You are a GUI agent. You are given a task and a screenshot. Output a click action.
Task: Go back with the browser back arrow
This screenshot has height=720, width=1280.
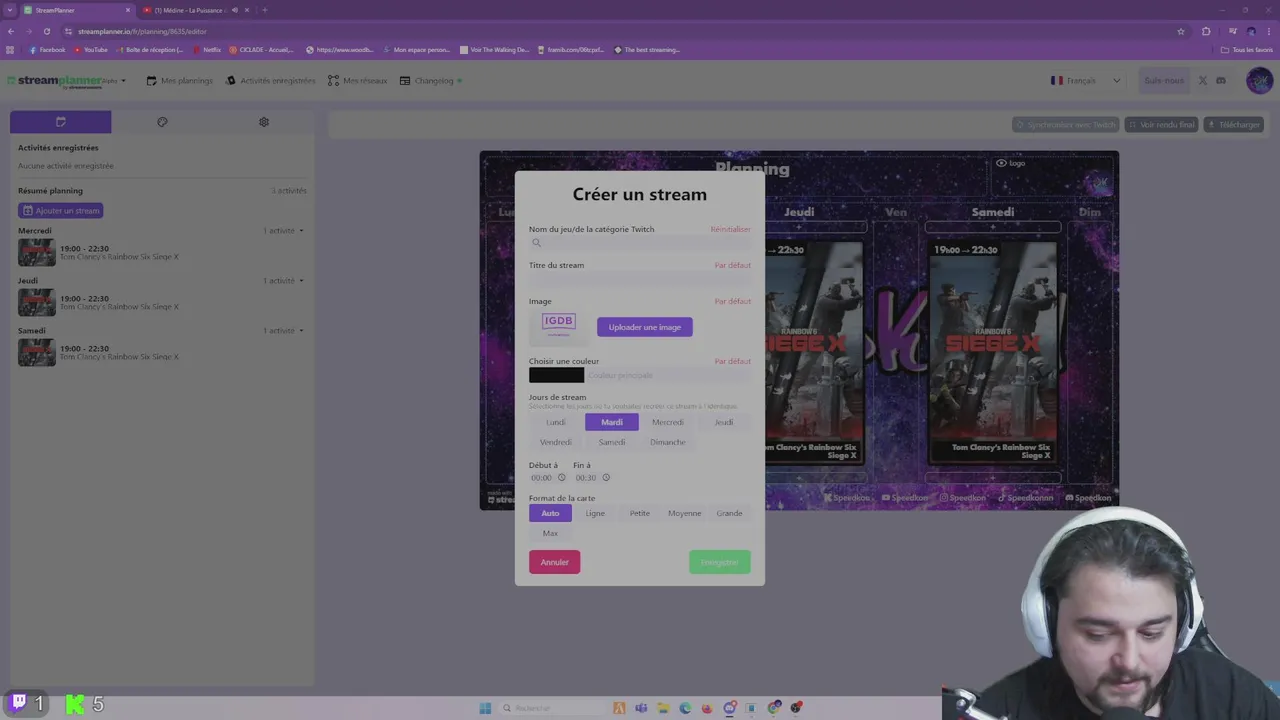tap(10, 31)
